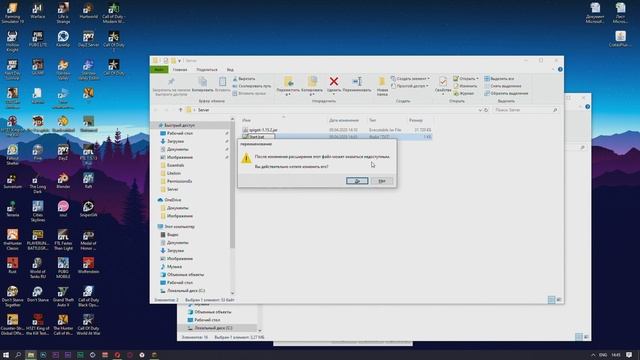
Task: Open the Простой доступ dropdown
Action: tap(410, 86)
